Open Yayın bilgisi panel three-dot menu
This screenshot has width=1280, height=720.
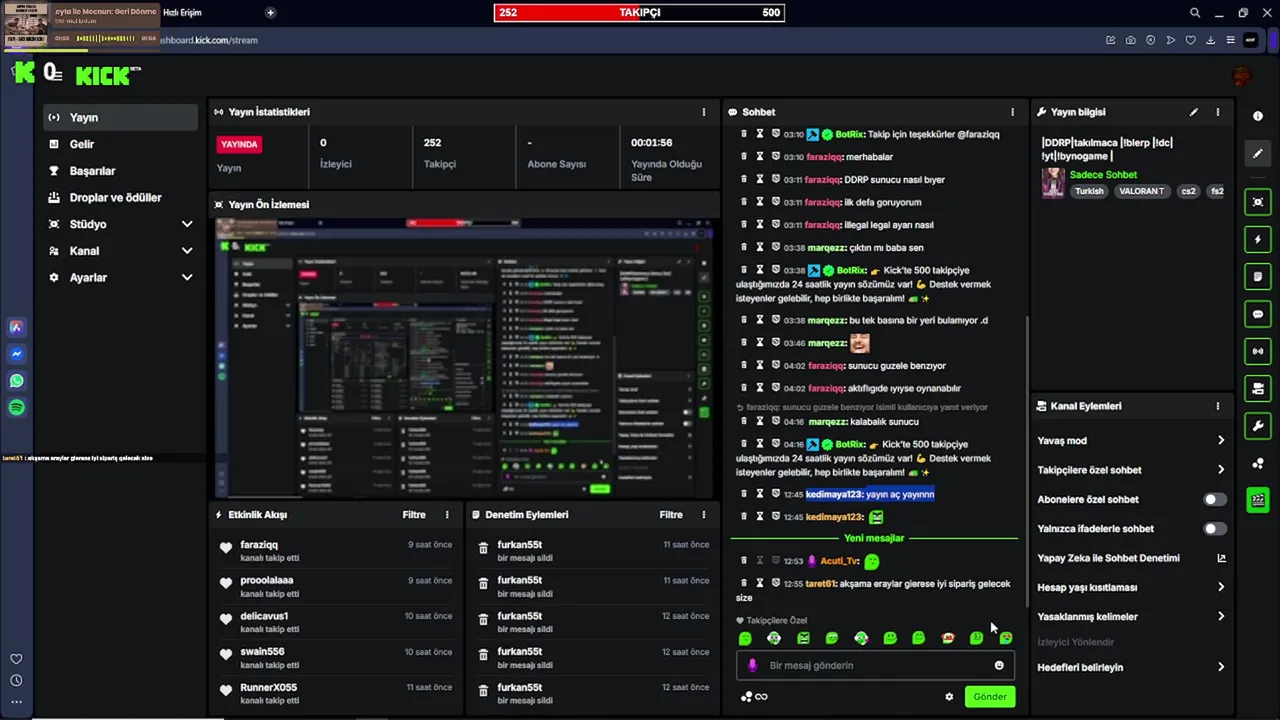(1217, 112)
